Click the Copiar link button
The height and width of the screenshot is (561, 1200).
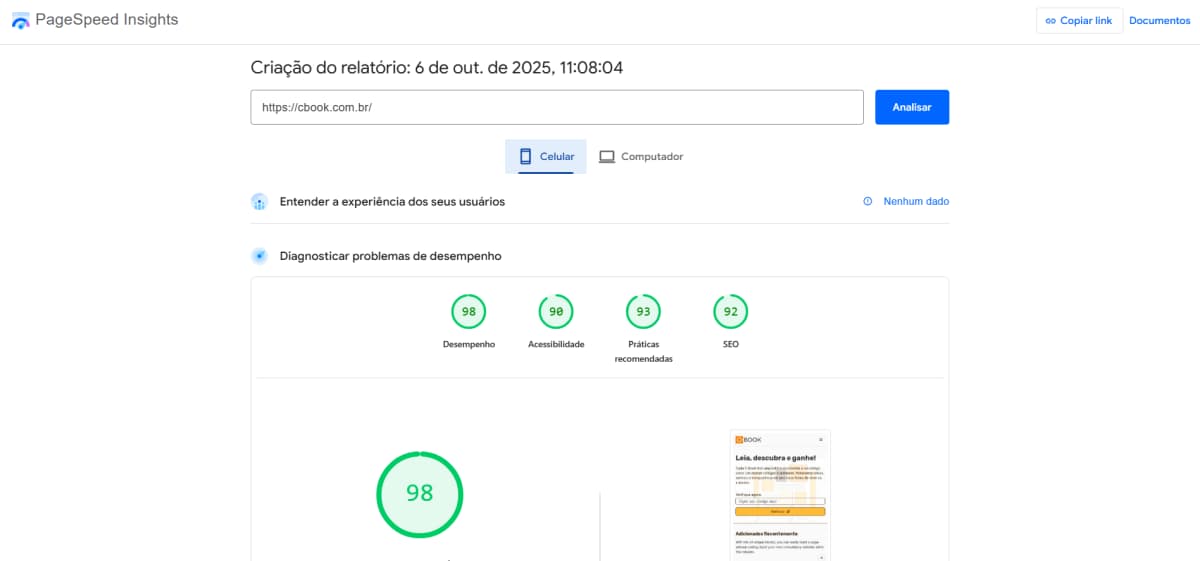tap(1079, 21)
